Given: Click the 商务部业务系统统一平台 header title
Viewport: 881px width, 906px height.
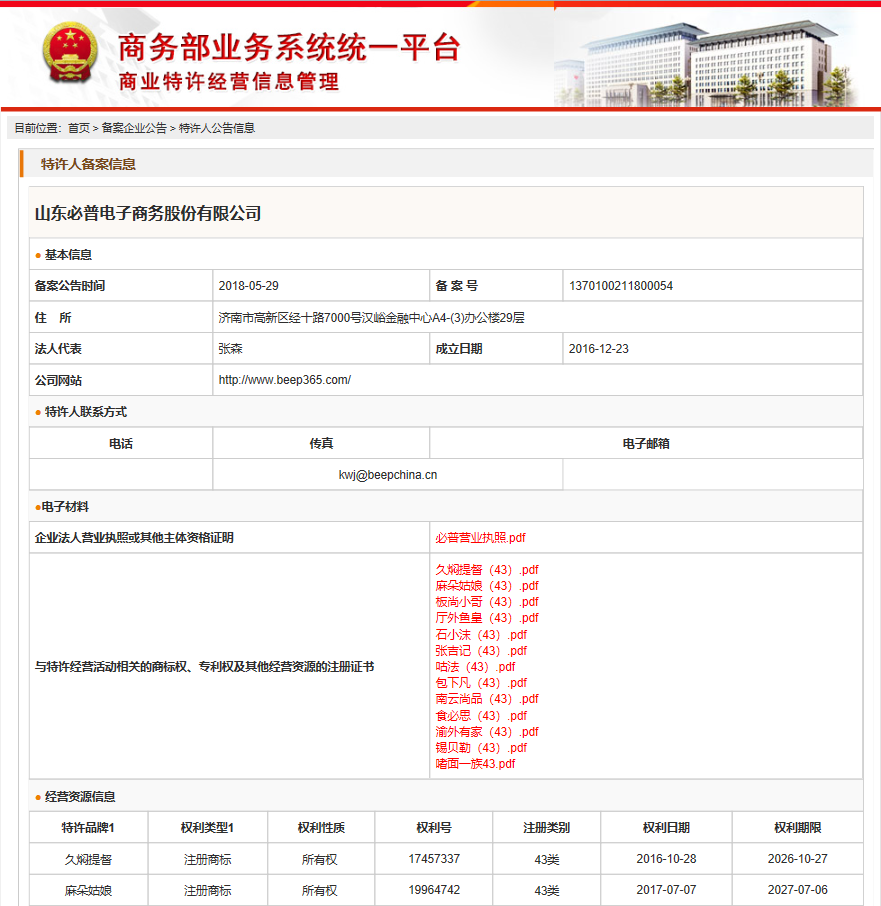Looking at the screenshot, I should pos(289,47).
